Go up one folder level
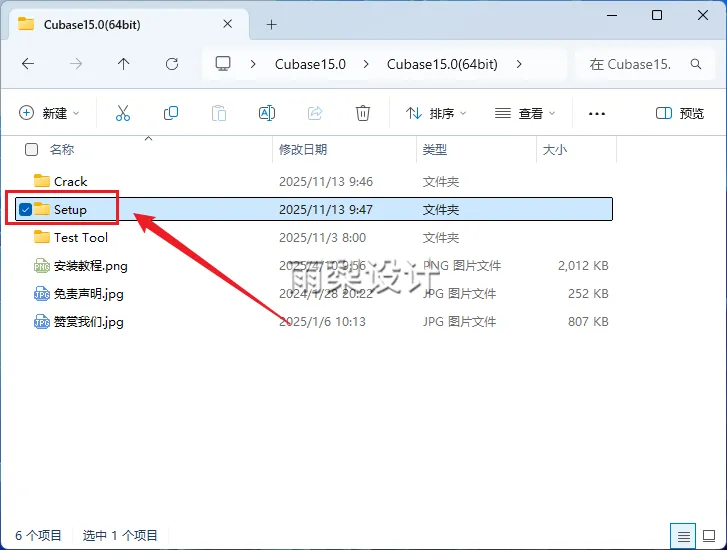727x550 pixels. pos(123,64)
